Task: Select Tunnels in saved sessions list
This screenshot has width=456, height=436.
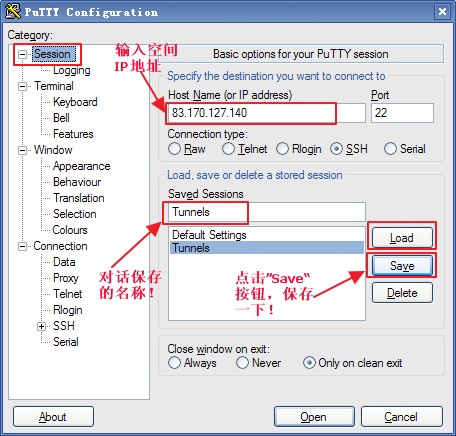Action: 267,248
